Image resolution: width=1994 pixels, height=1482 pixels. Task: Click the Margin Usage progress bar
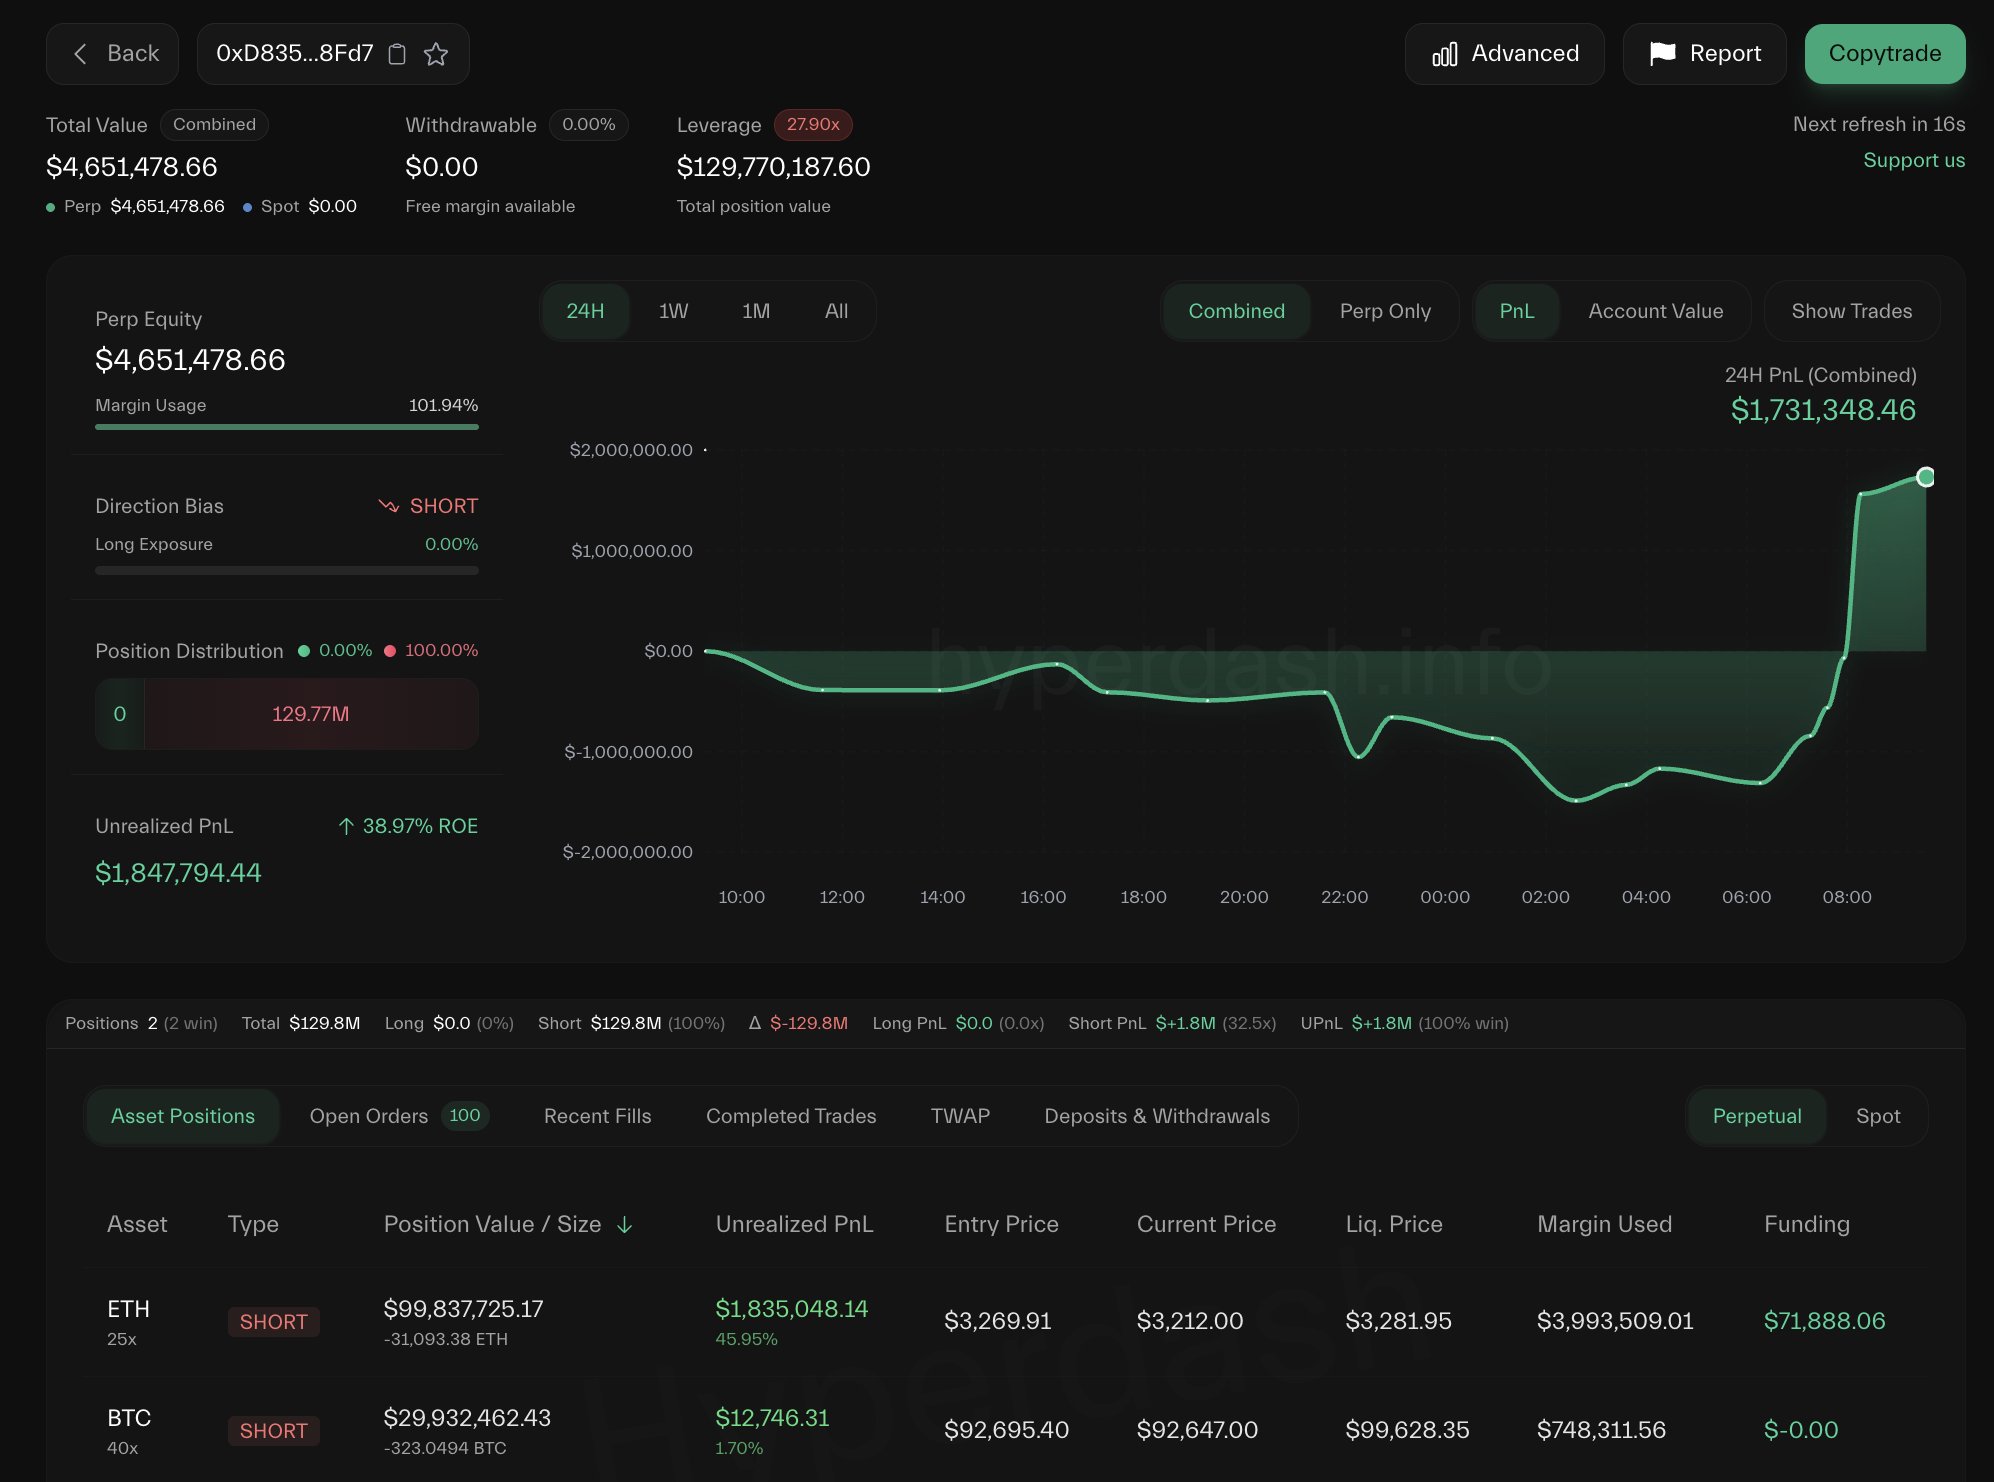pos(286,426)
